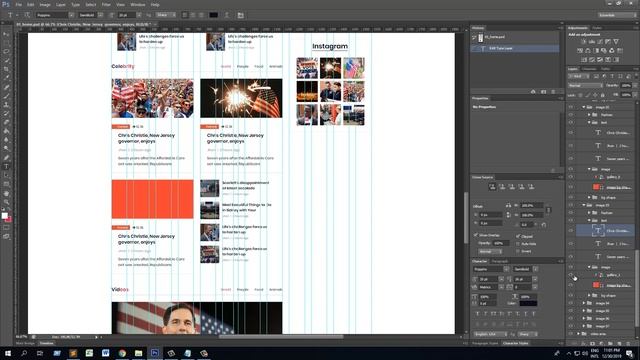Delete layer using Layers panel trash
The width and height of the screenshot is (640, 360).
tap(628, 343)
